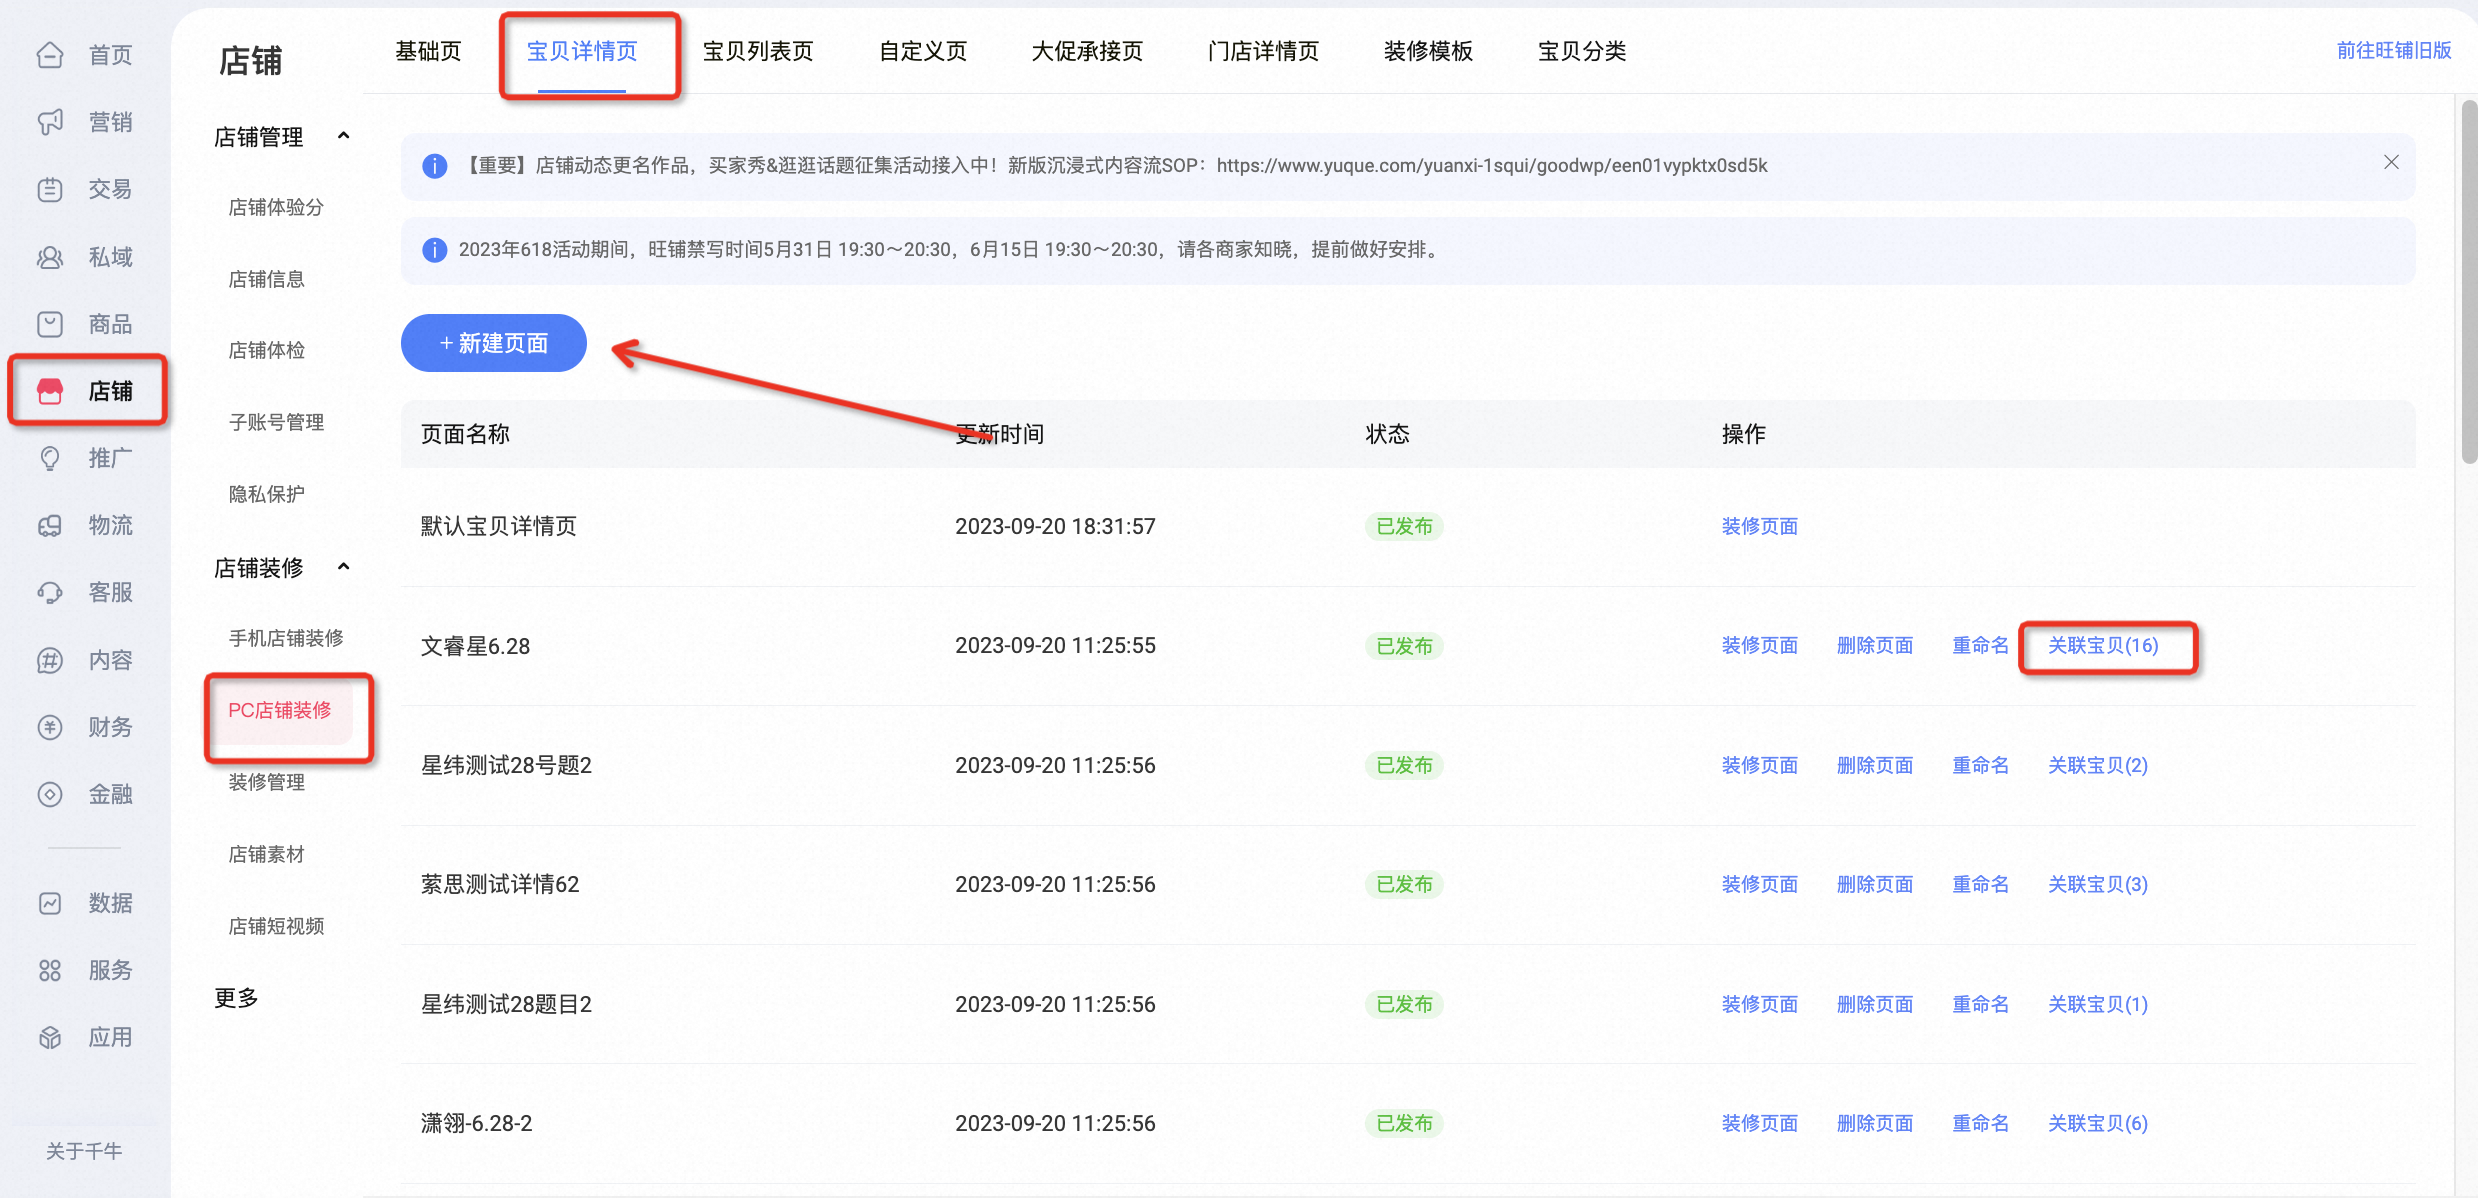Click the 新建页面 button

pos(494,343)
